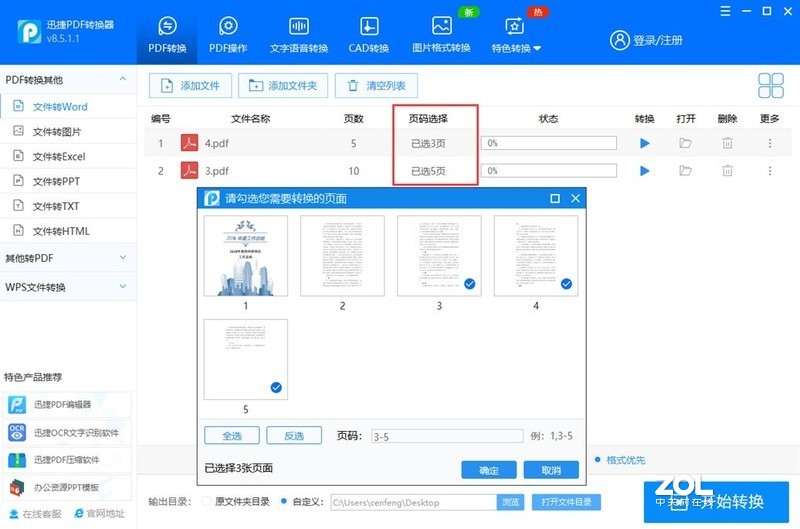Open the hamburger menu in title bar

coord(725,11)
